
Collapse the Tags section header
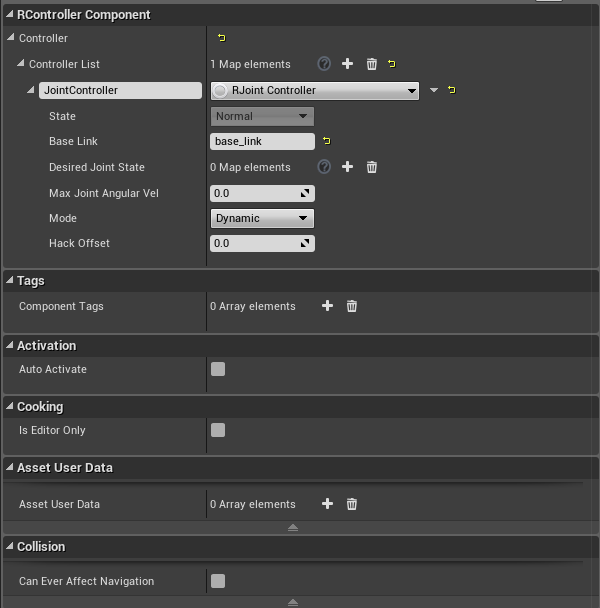tap(10, 281)
